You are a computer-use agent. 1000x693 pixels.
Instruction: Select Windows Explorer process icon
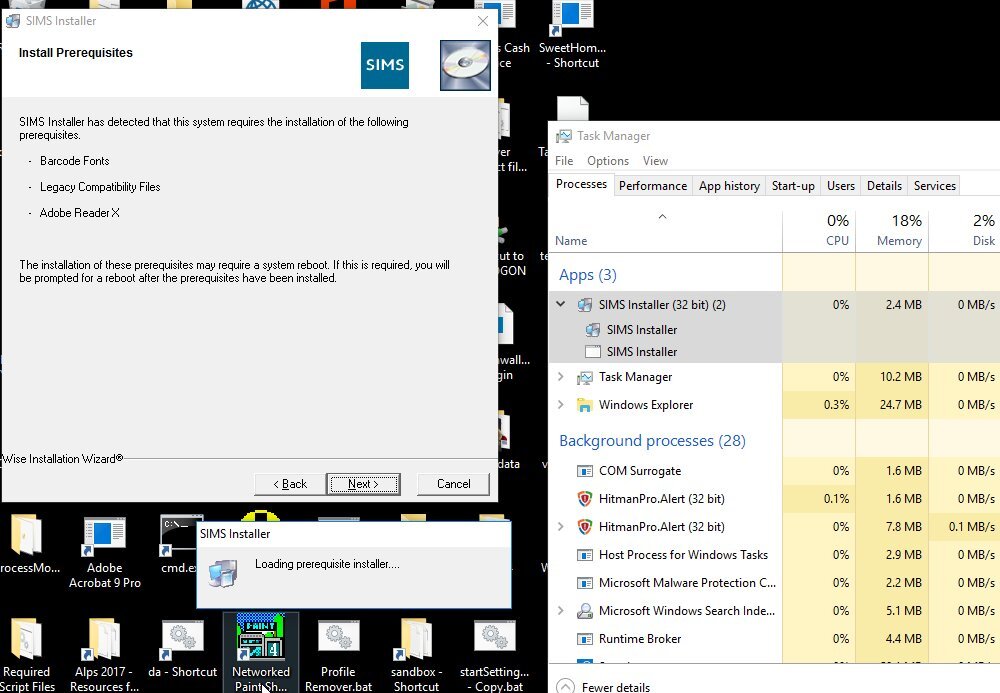(x=585, y=405)
